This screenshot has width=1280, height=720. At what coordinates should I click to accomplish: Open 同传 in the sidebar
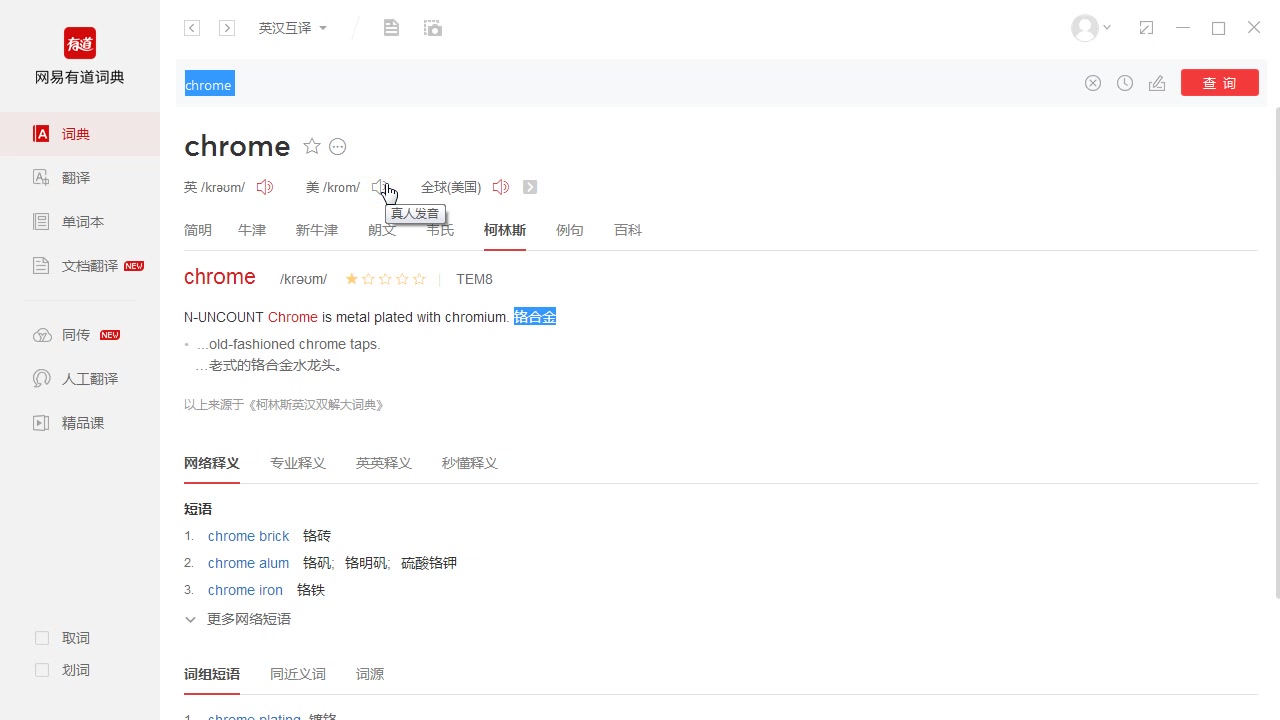coord(80,335)
